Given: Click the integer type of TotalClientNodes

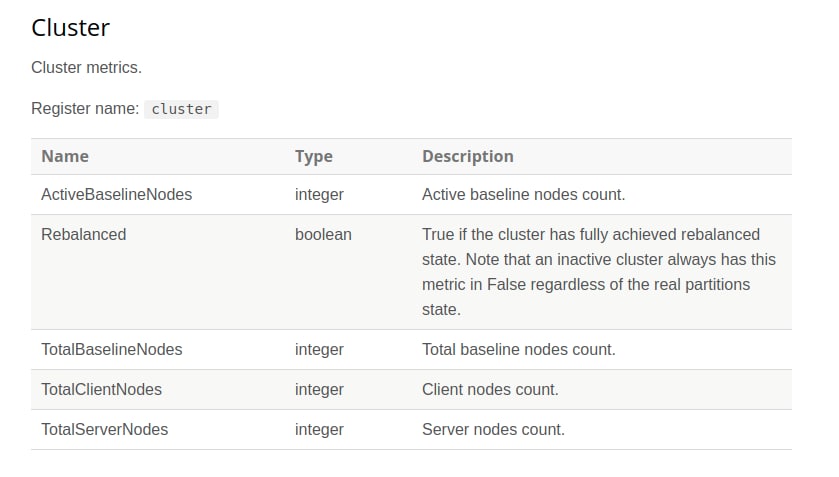Looking at the screenshot, I should click(x=319, y=389).
